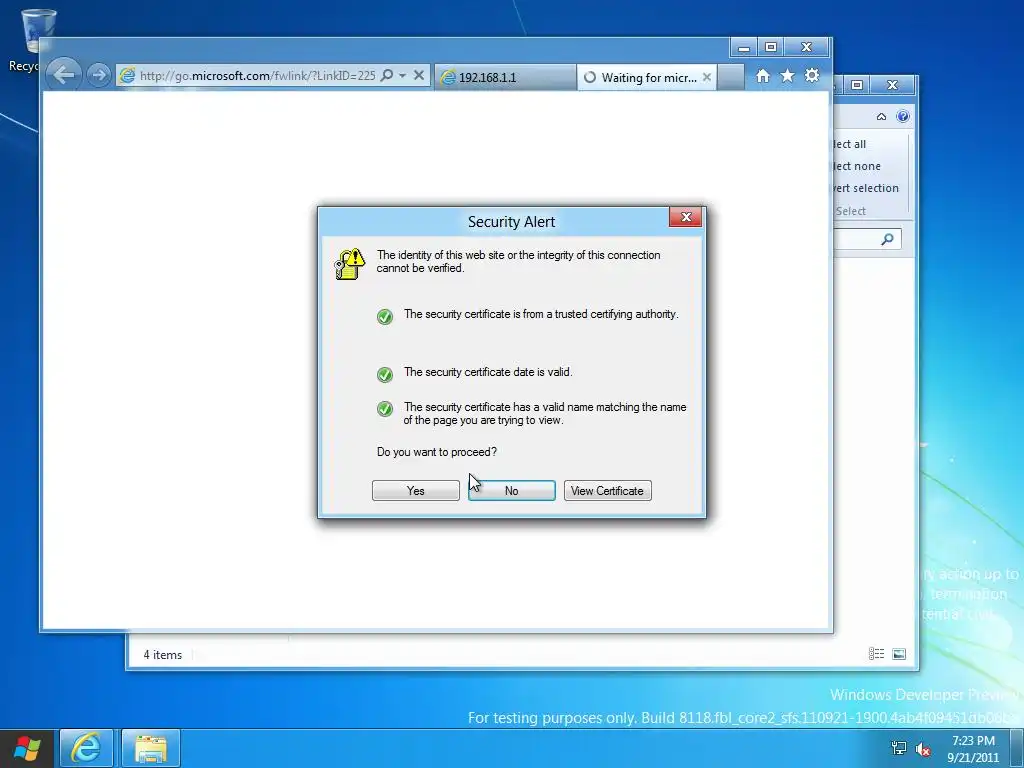
Task: Open the clock showing 7:23 PM
Action: point(973,749)
